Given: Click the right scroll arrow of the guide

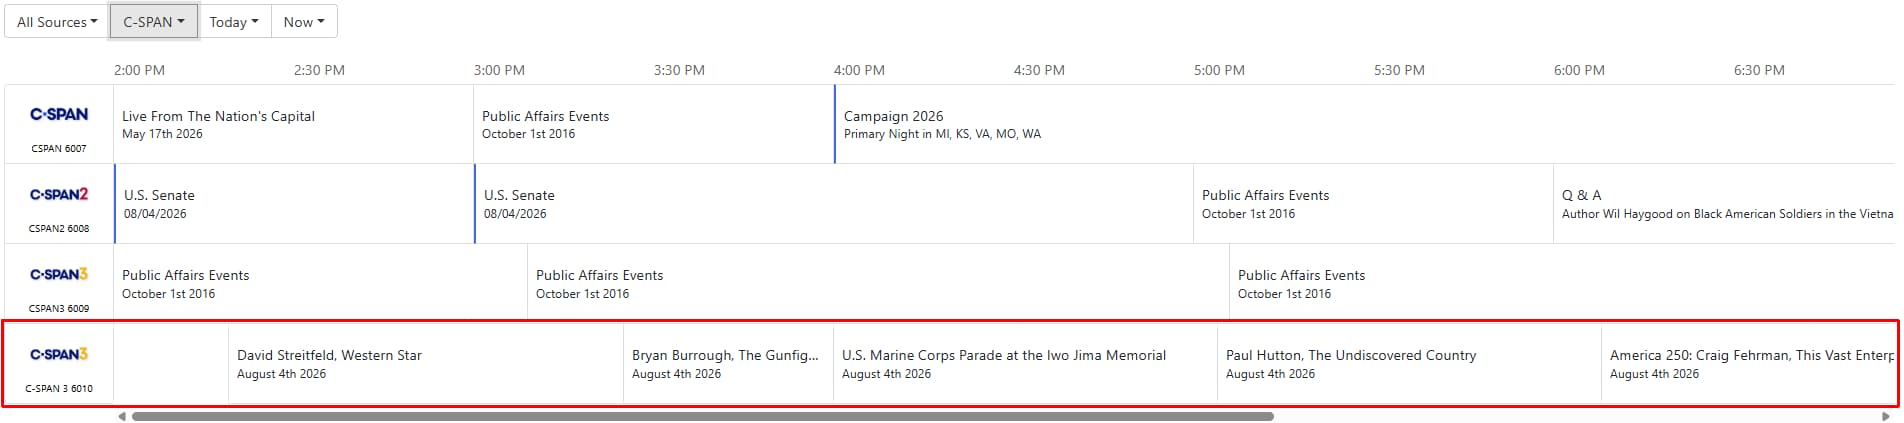Looking at the screenshot, I should [1886, 416].
